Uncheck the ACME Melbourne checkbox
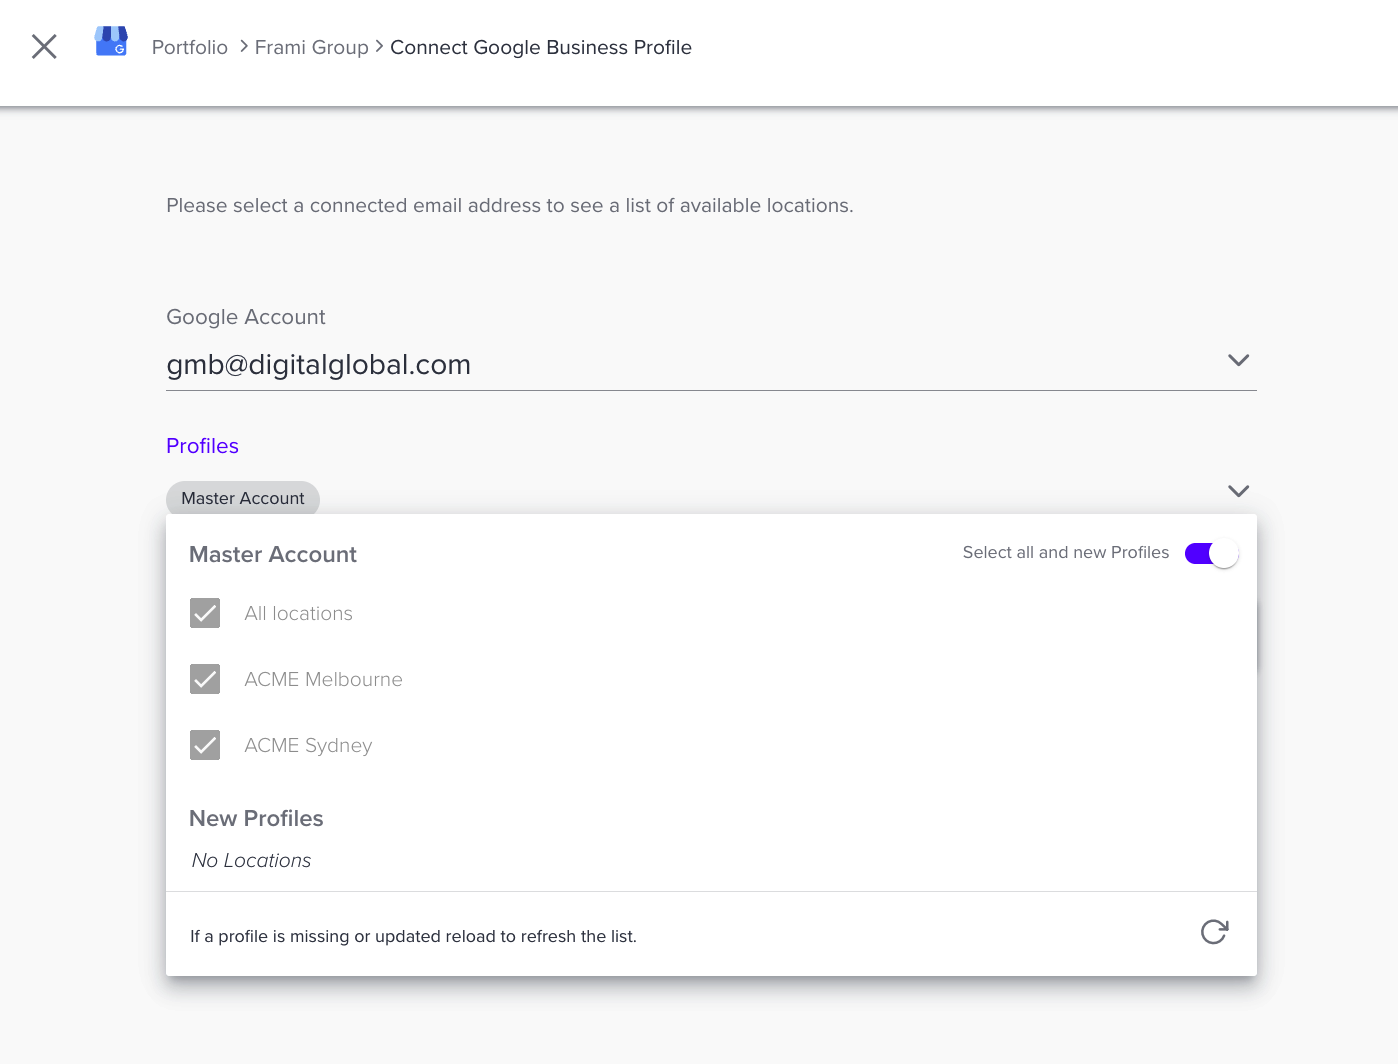The image size is (1398, 1064). [x=205, y=679]
